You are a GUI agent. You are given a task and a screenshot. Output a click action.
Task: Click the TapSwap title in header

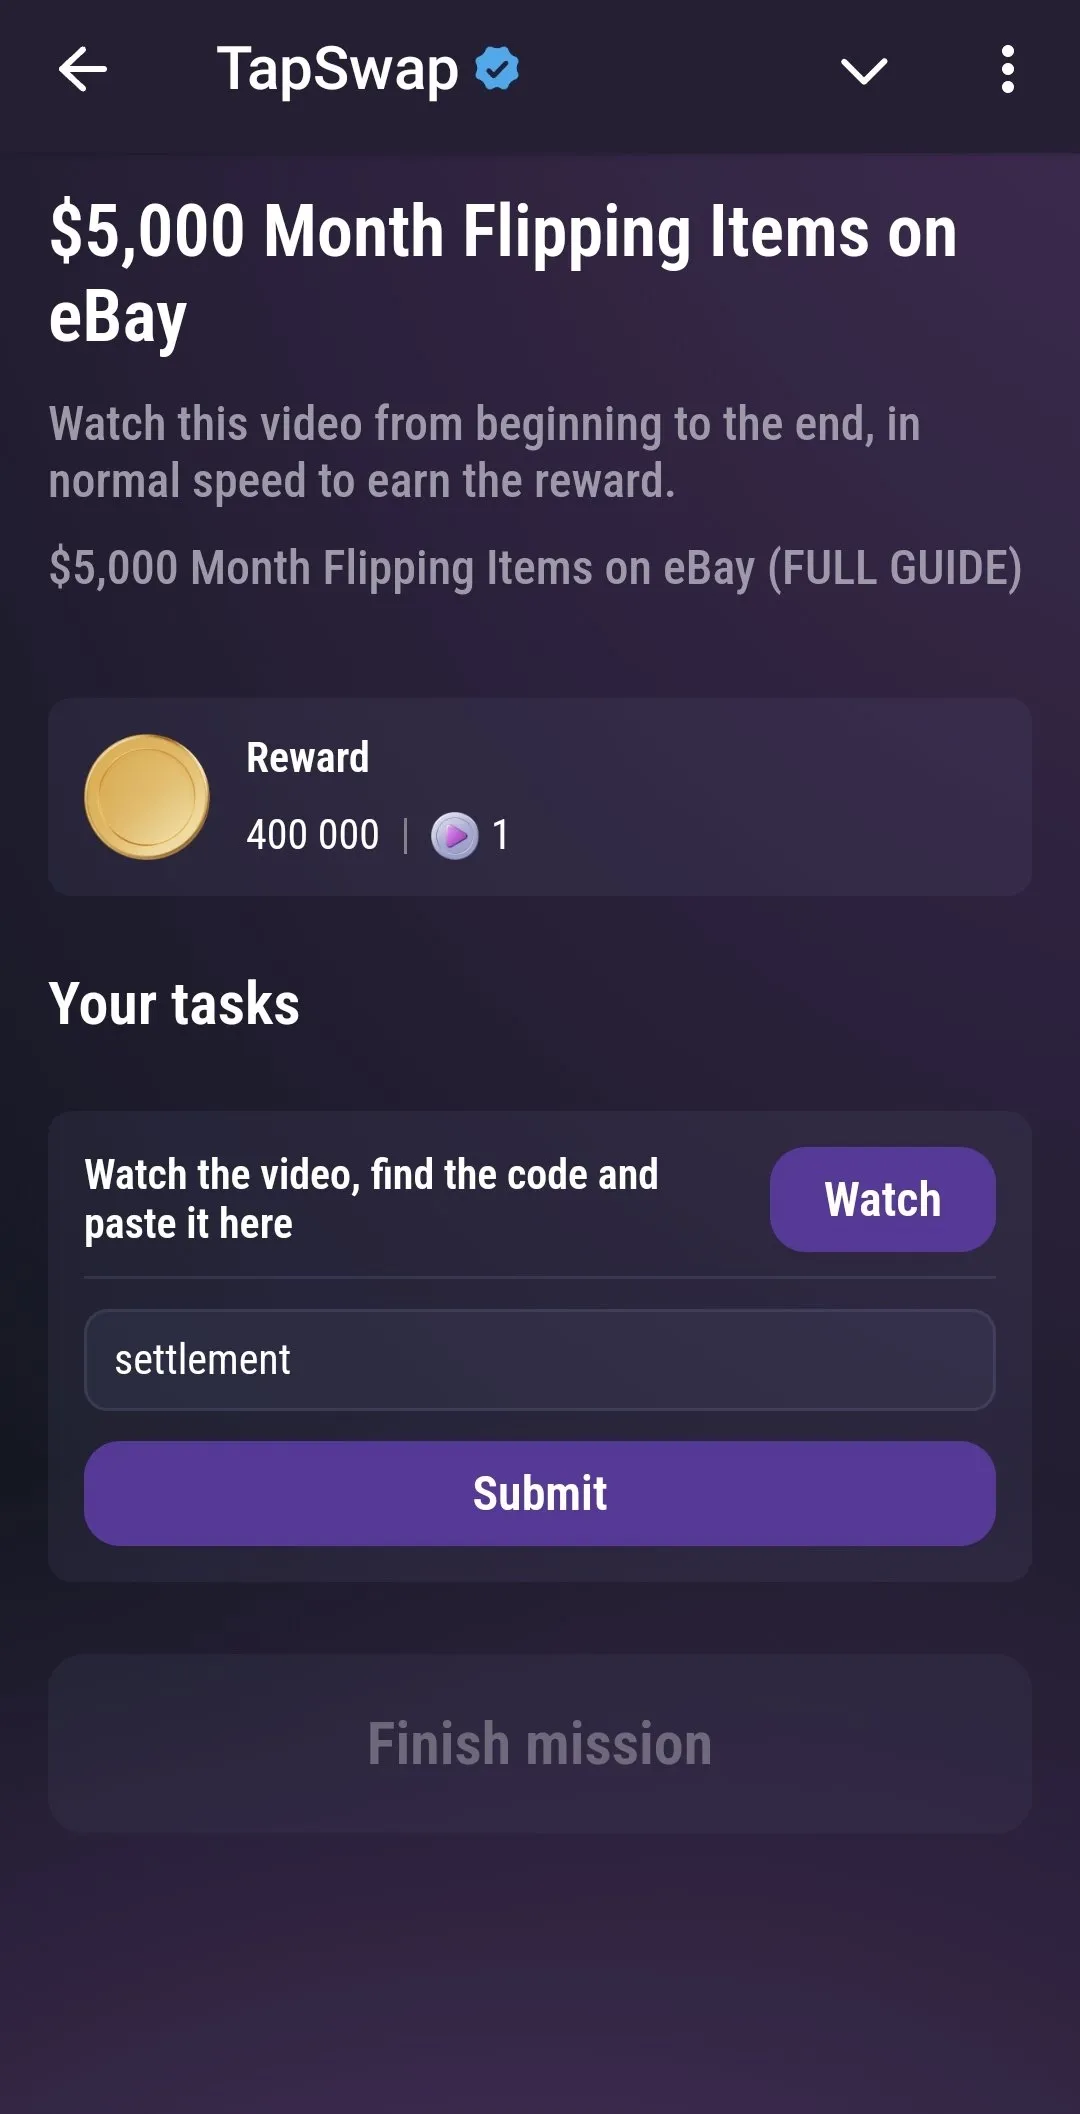tap(338, 70)
